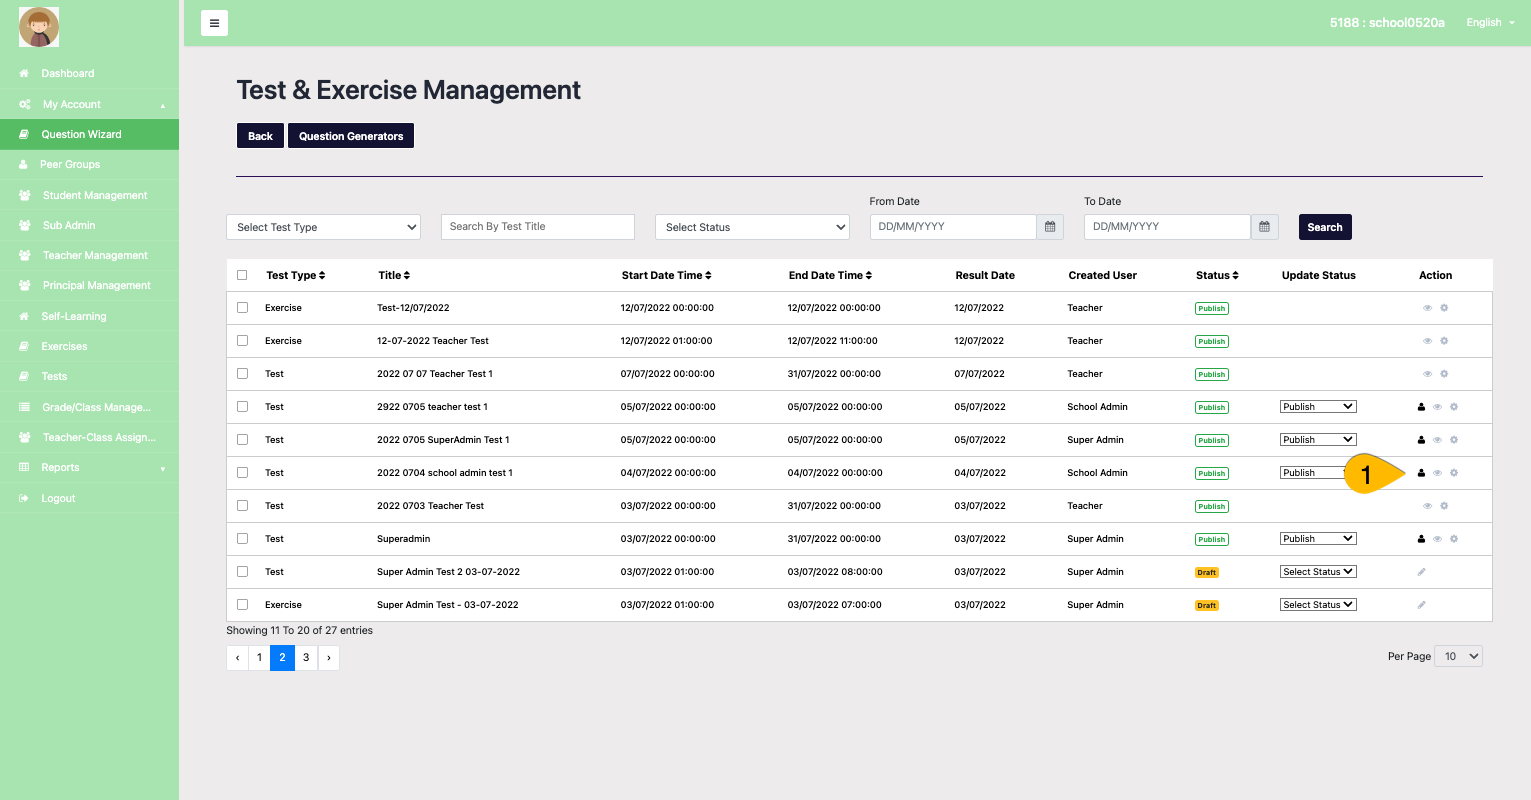This screenshot has height=800, width=1531.
Task: Open the English language dropdown
Action: pyautogui.click(x=1490, y=23)
